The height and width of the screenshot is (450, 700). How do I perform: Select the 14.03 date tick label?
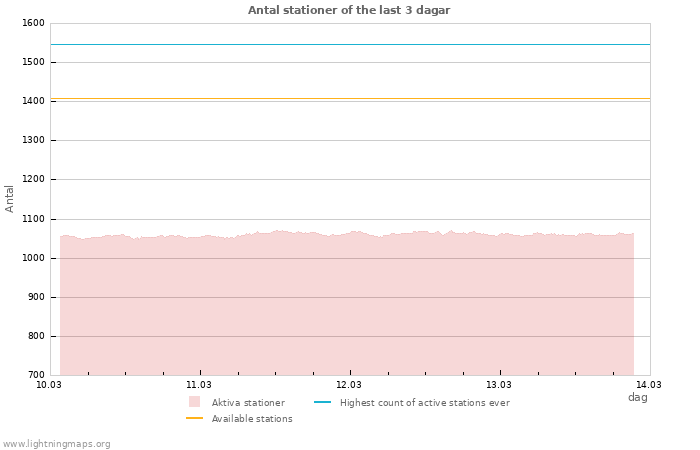point(649,384)
